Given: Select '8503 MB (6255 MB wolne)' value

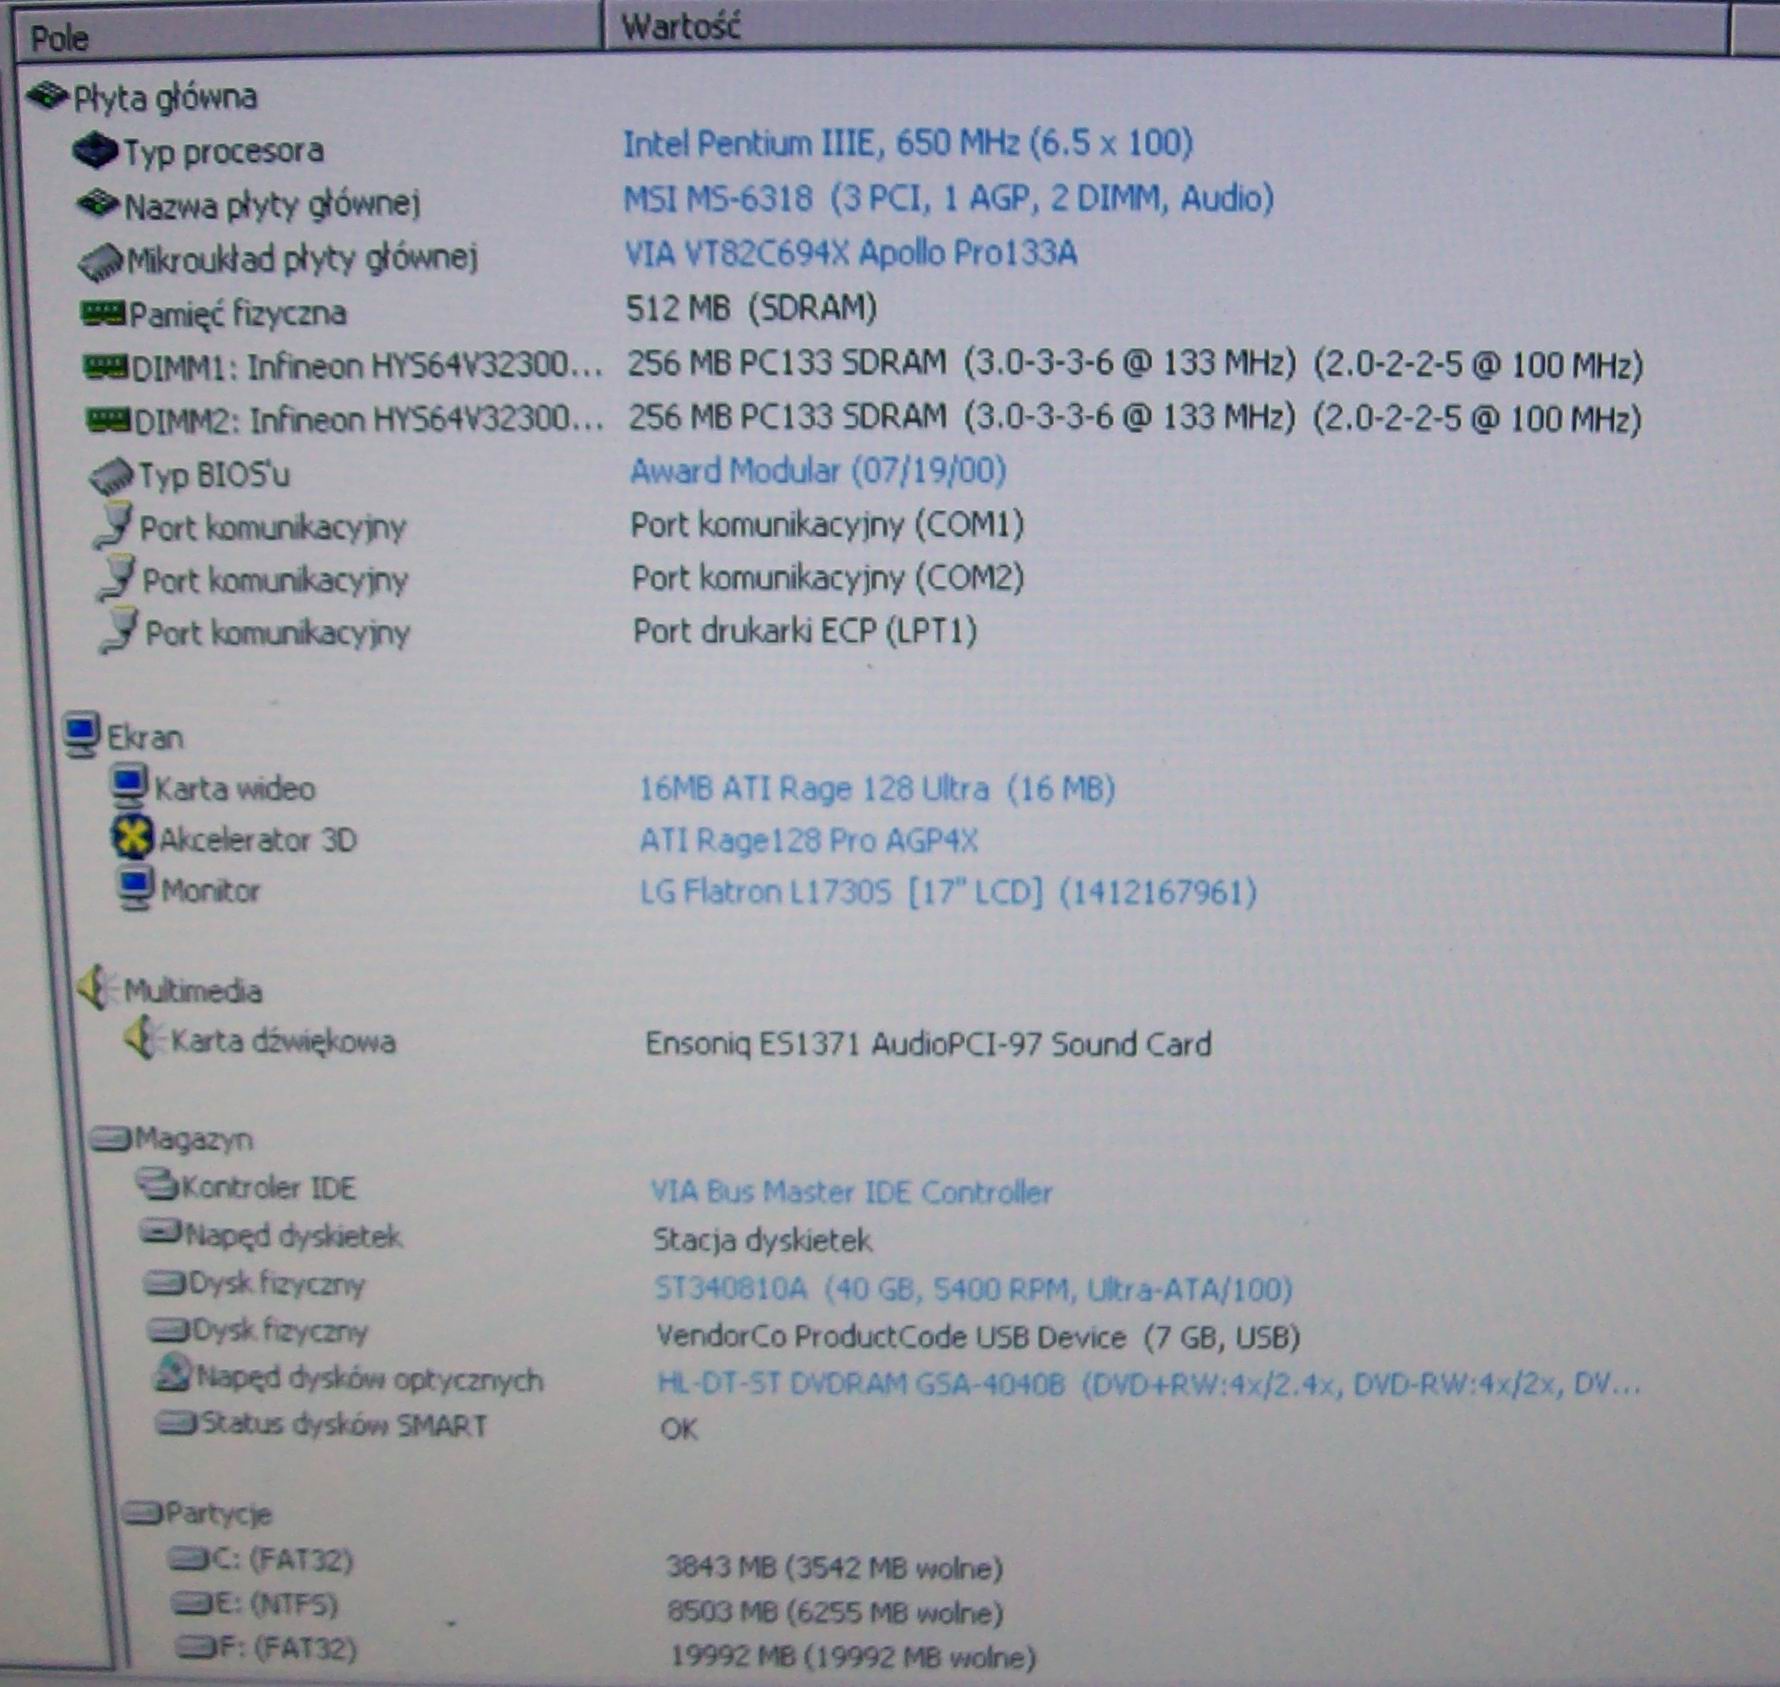Looking at the screenshot, I should (x=835, y=1612).
